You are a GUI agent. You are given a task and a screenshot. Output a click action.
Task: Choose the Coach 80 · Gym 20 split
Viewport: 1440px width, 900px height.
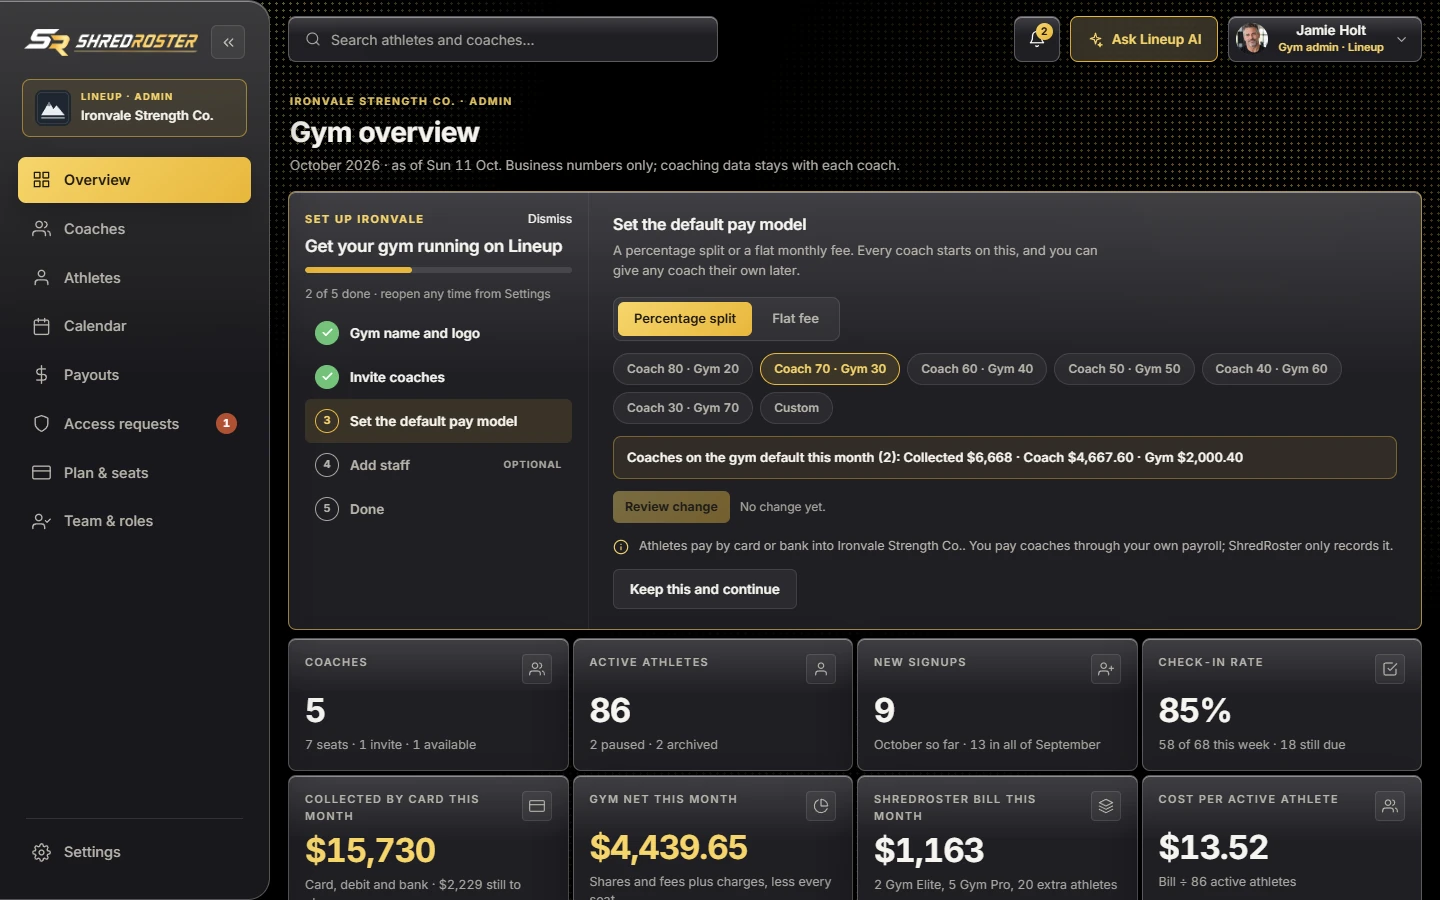[x=683, y=369]
